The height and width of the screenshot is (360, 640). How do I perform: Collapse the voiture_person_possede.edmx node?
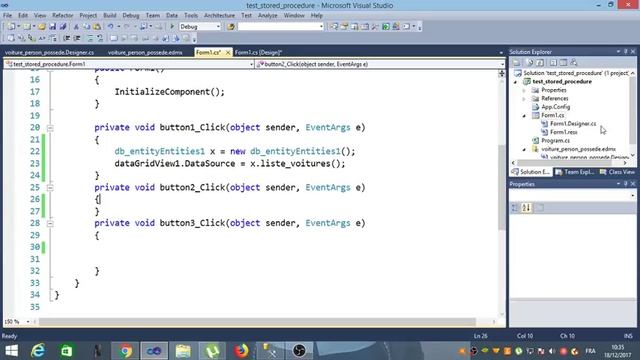pos(524,150)
